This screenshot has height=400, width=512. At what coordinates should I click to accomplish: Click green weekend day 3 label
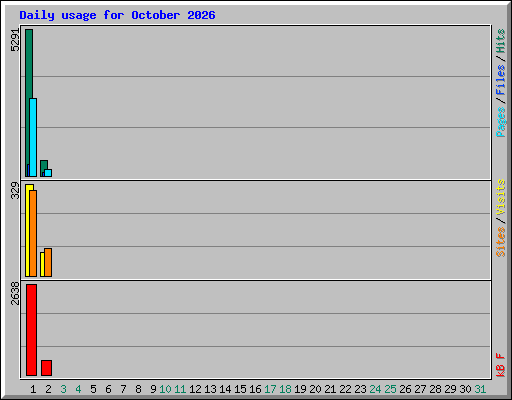pyautogui.click(x=63, y=389)
